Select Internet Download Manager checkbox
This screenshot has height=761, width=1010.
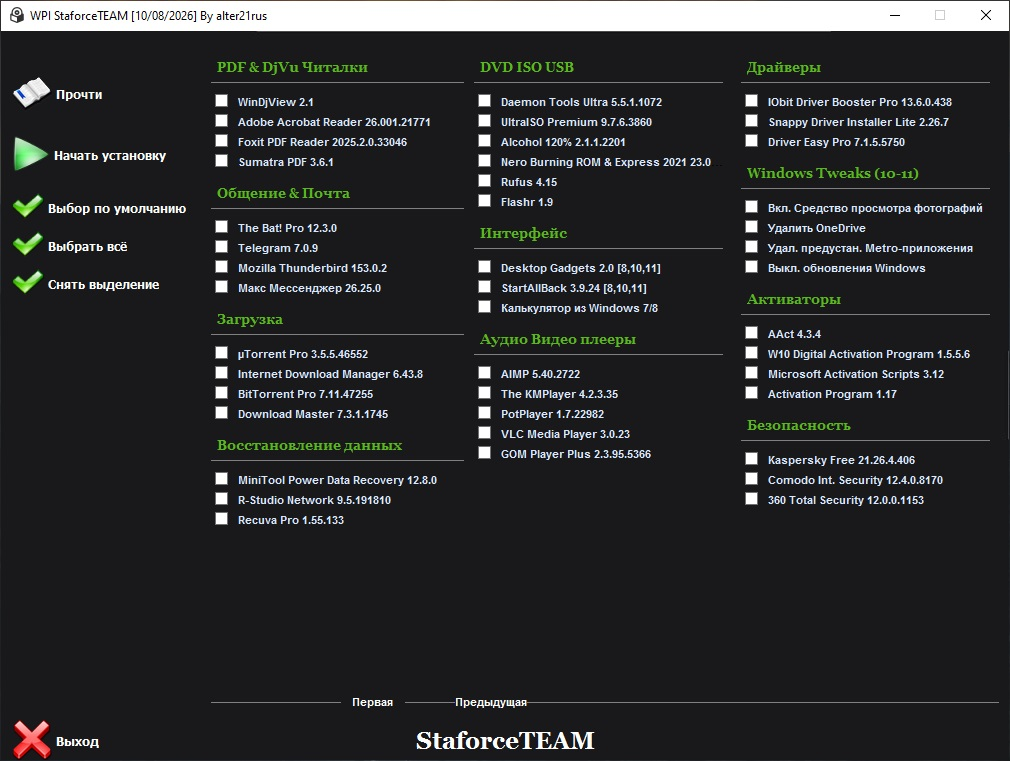[x=222, y=372]
